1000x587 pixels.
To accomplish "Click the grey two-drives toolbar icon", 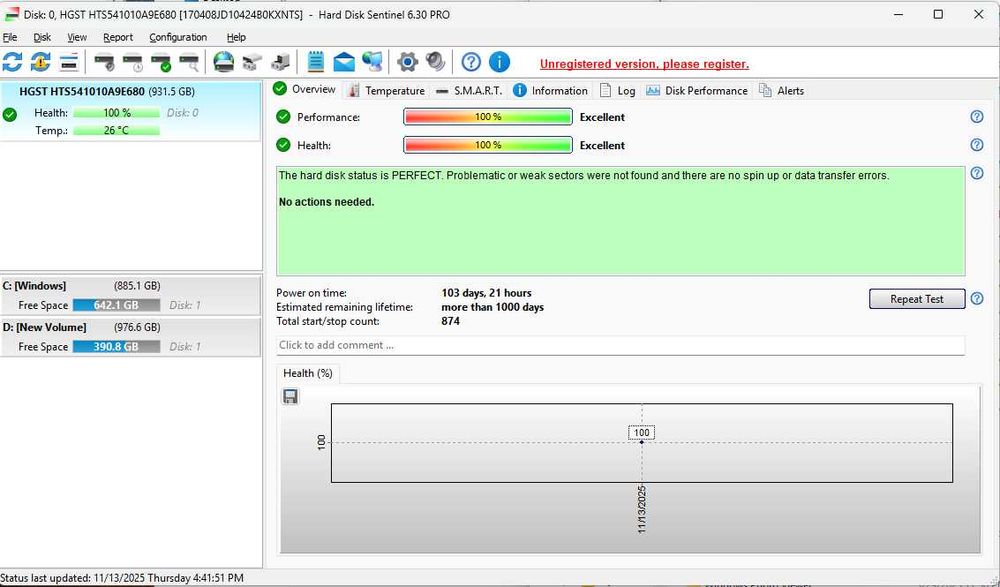I will pos(252,63).
